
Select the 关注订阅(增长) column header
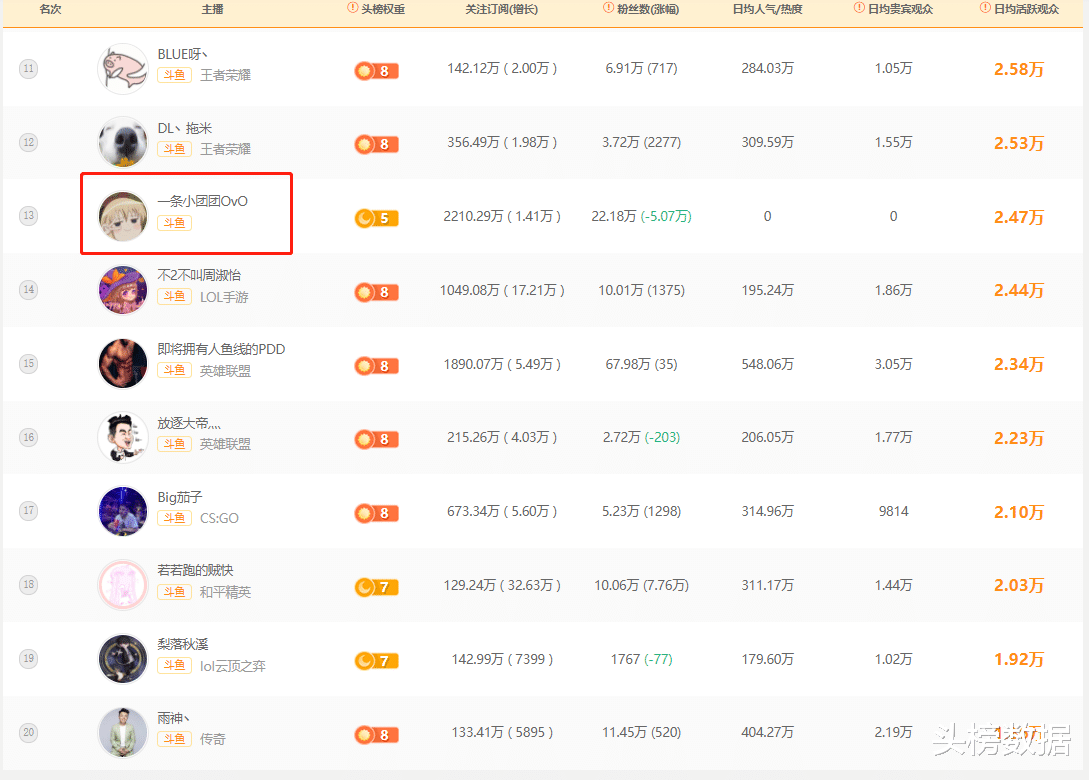coord(501,9)
